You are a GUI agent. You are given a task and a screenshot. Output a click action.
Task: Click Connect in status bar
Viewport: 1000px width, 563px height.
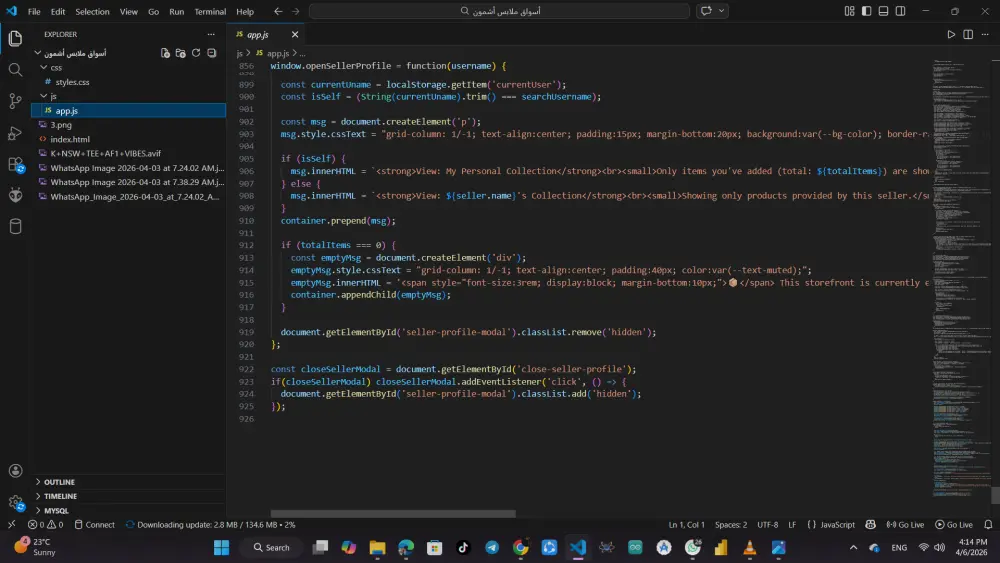94,525
